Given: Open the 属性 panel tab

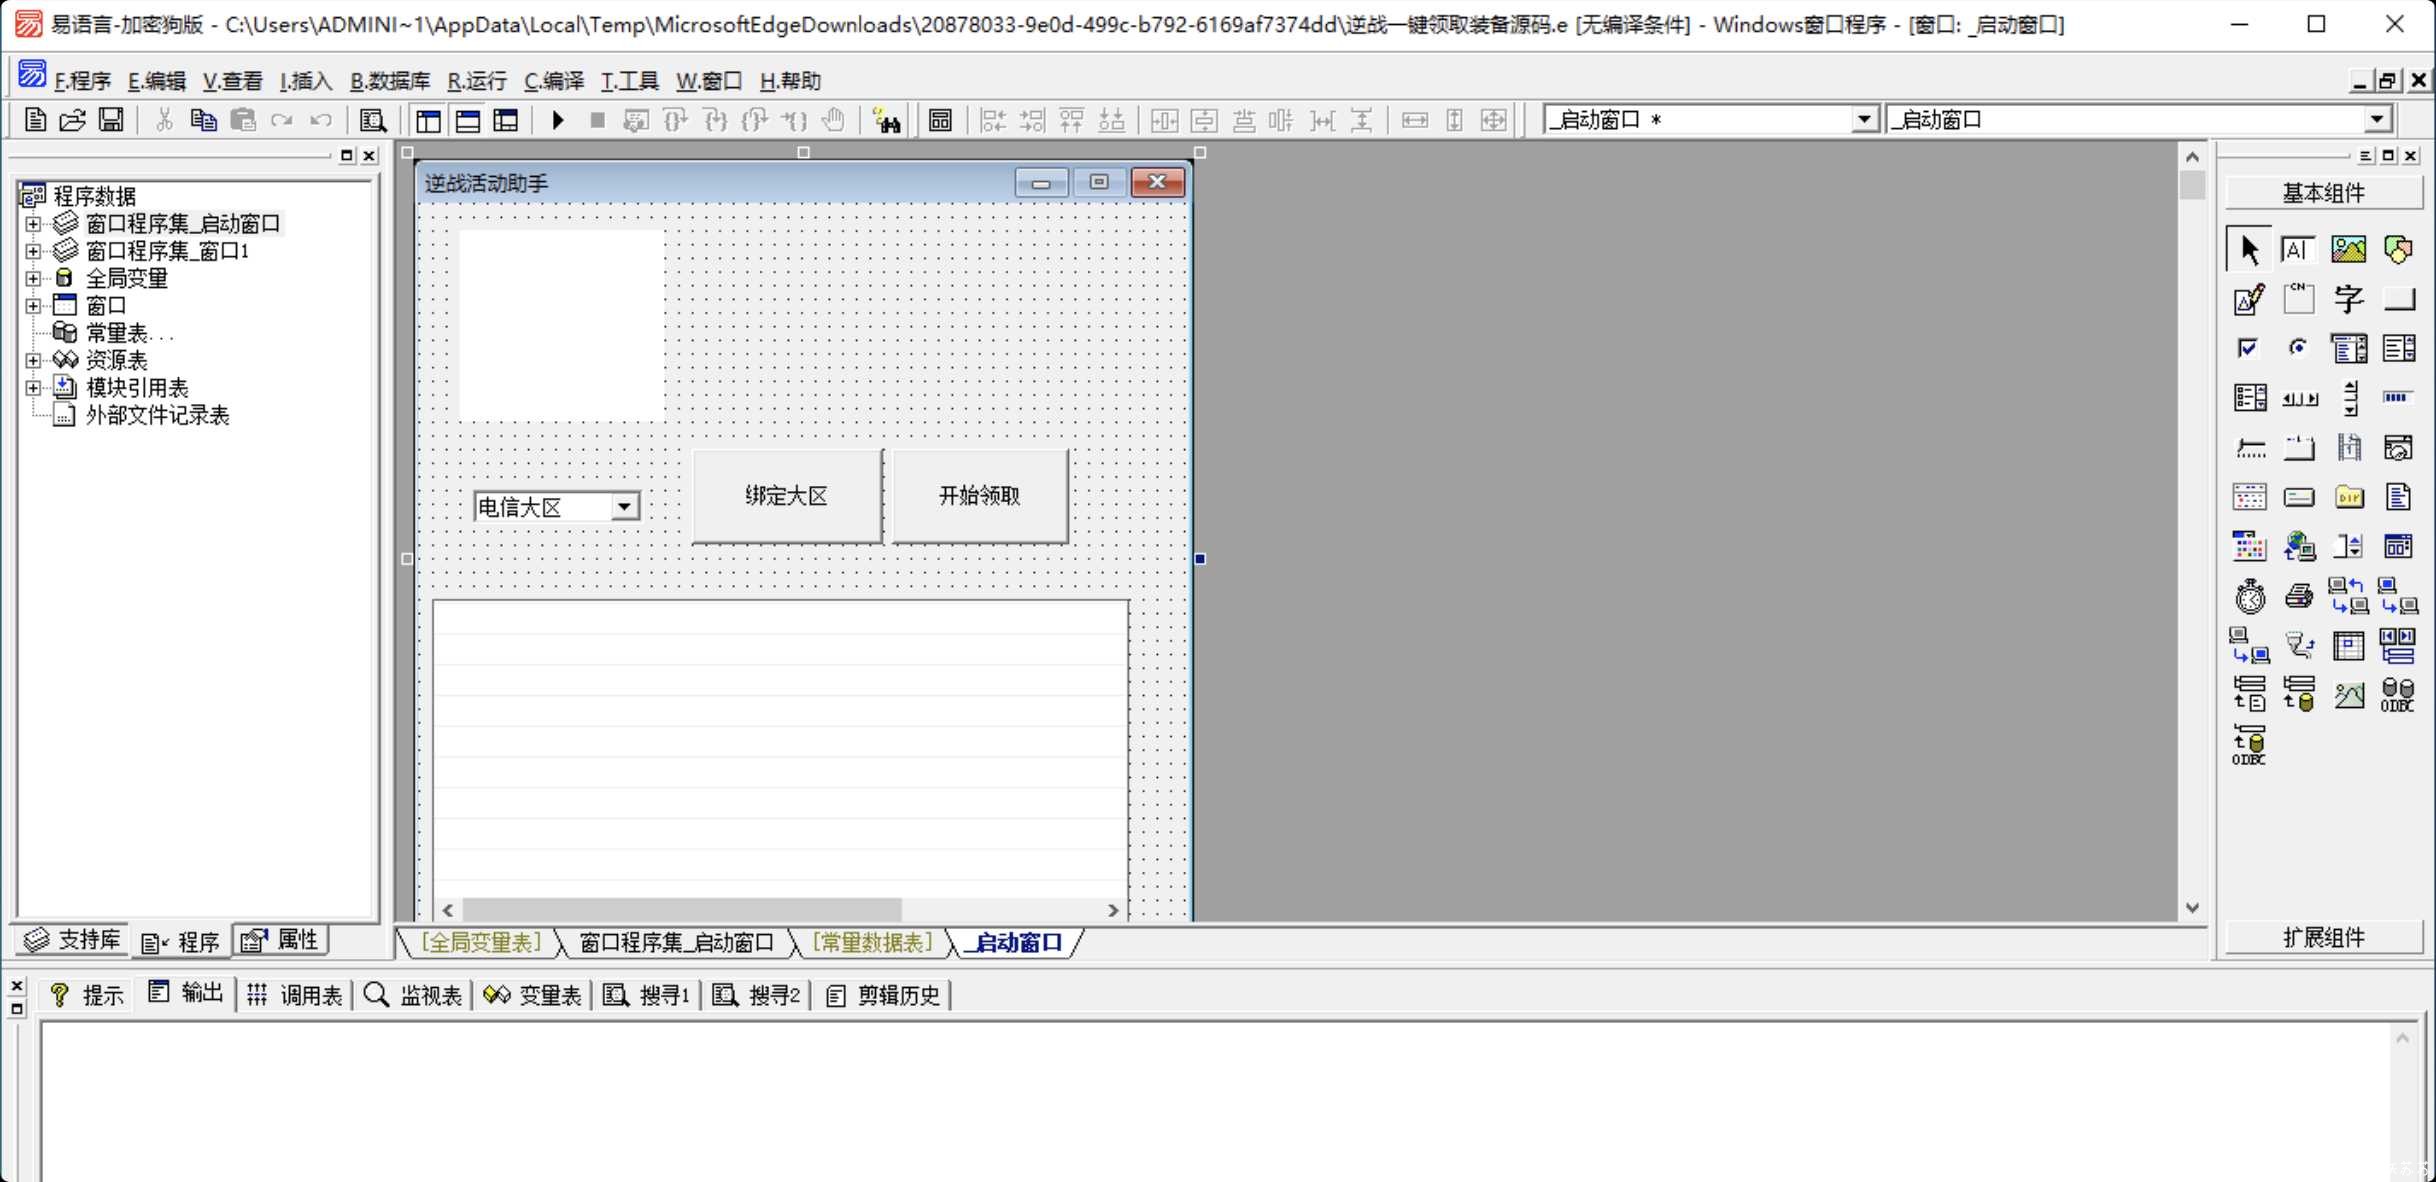Looking at the screenshot, I should [x=281, y=941].
